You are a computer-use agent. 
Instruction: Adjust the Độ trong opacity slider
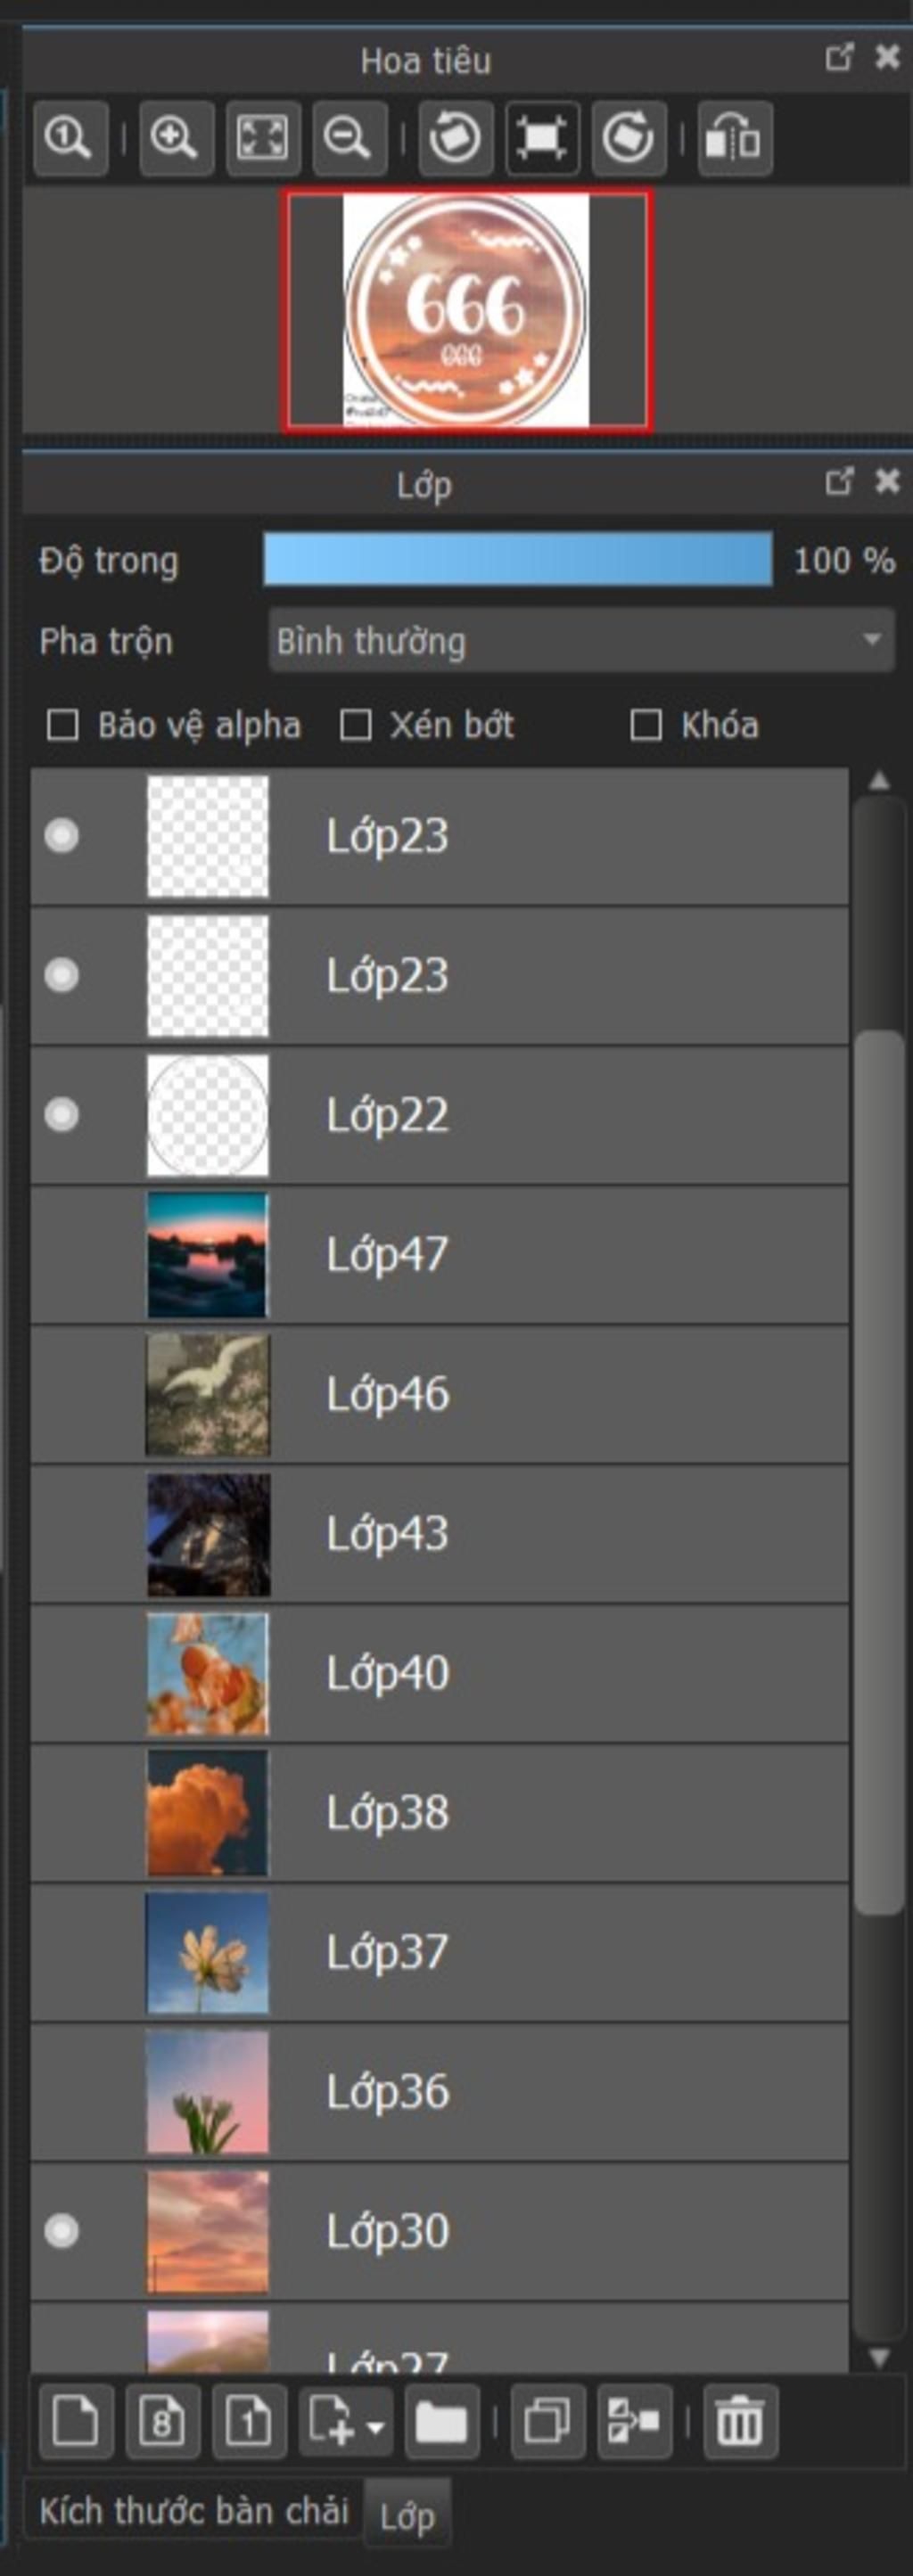pos(517,559)
